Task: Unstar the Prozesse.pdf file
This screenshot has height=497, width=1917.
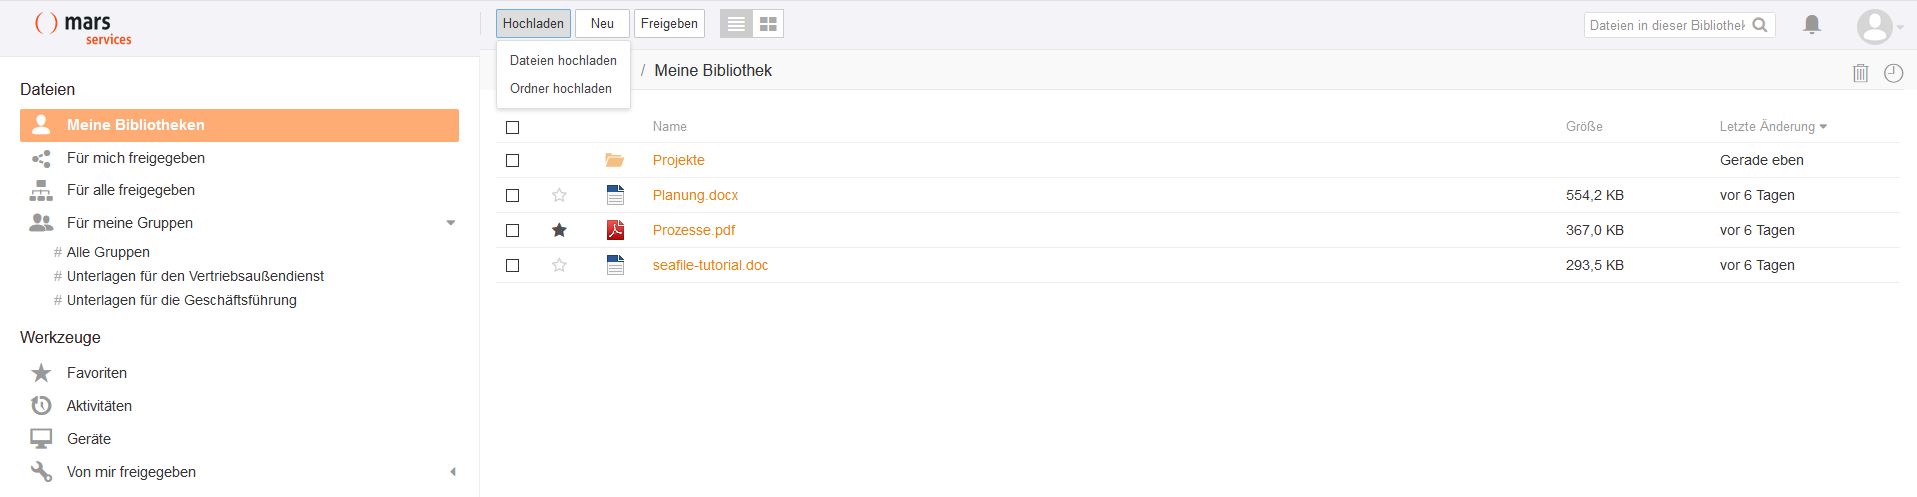Action: click(x=559, y=230)
